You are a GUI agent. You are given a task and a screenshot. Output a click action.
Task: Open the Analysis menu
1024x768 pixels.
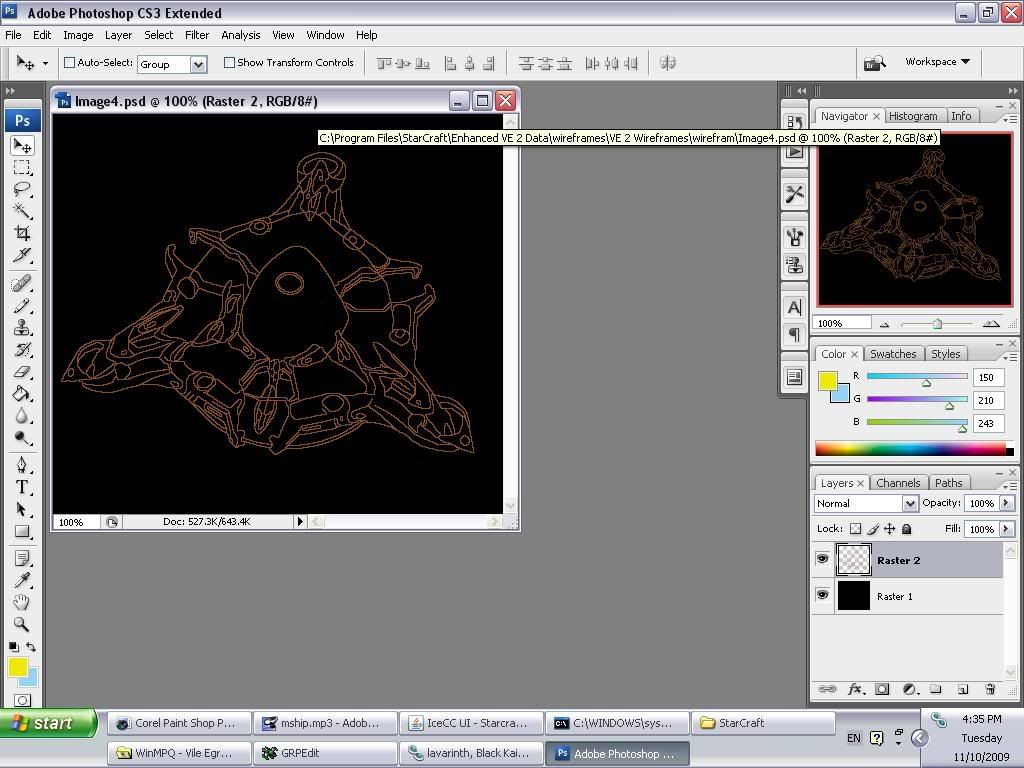(x=240, y=35)
